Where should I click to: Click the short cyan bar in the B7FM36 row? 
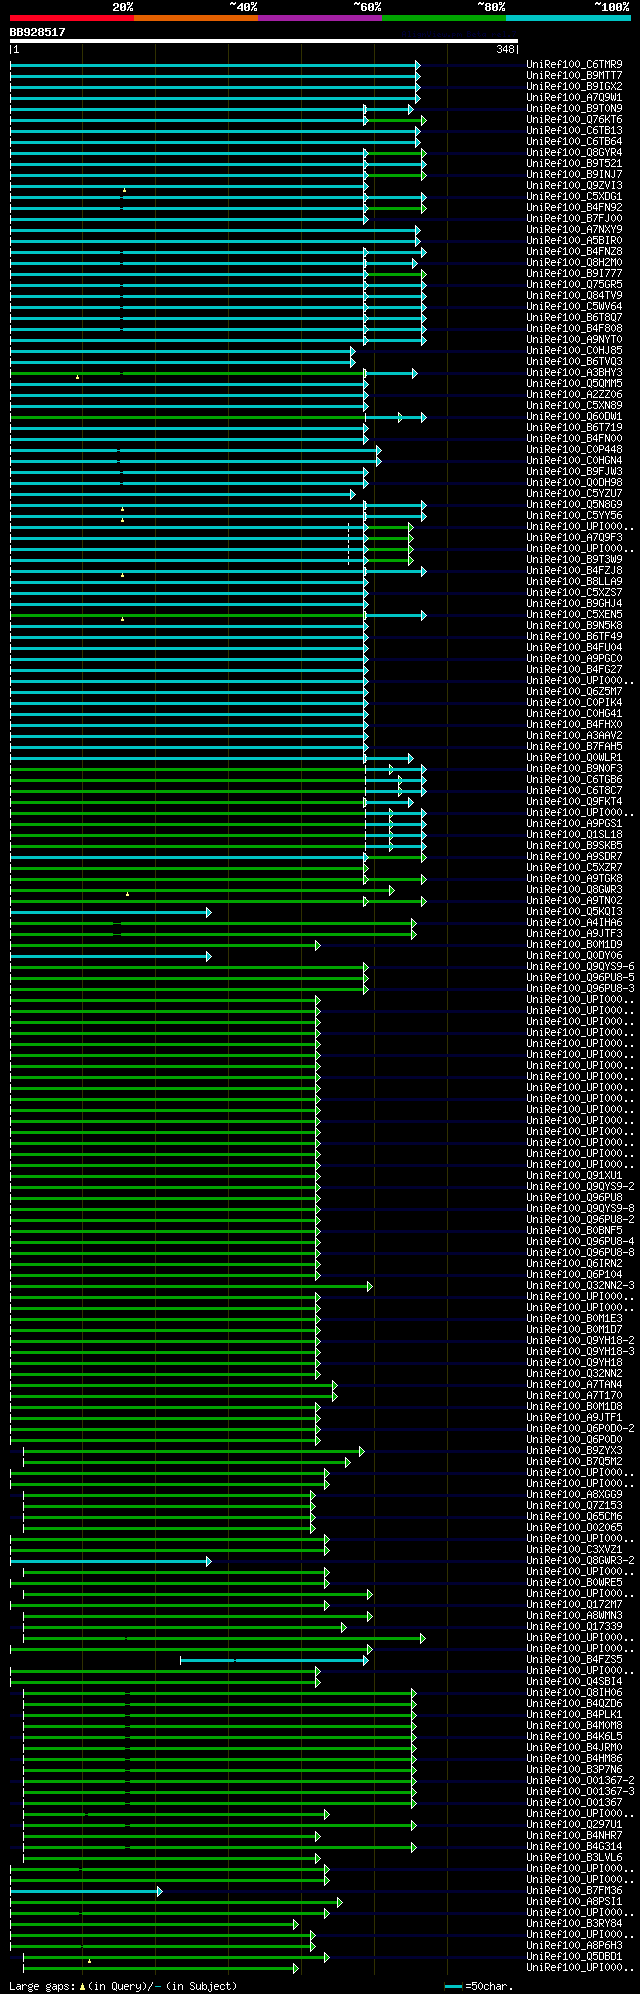86,1891
